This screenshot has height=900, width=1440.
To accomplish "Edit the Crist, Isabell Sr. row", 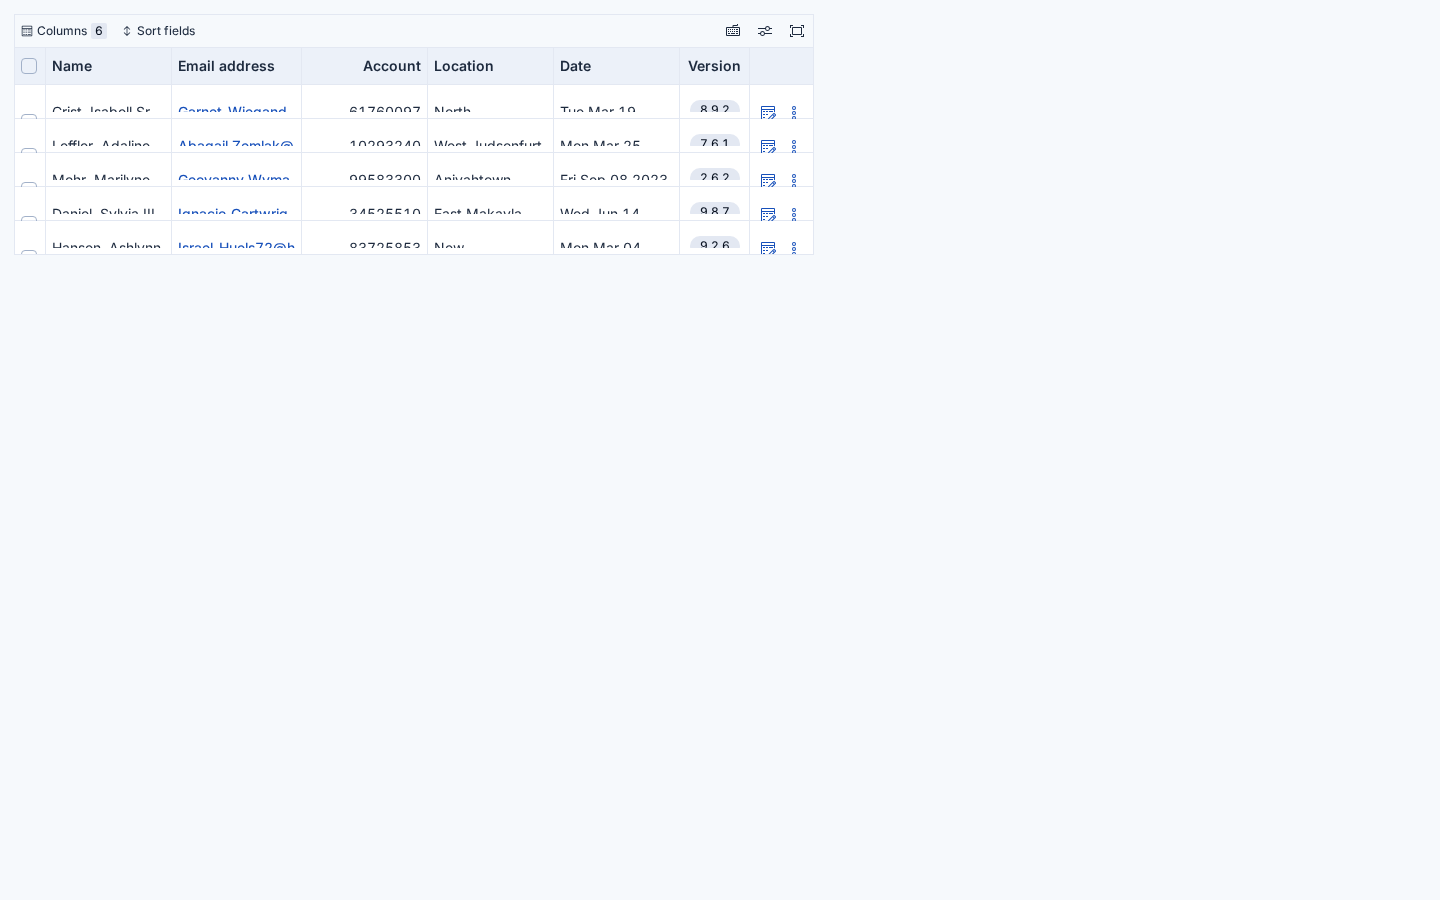I will (768, 112).
